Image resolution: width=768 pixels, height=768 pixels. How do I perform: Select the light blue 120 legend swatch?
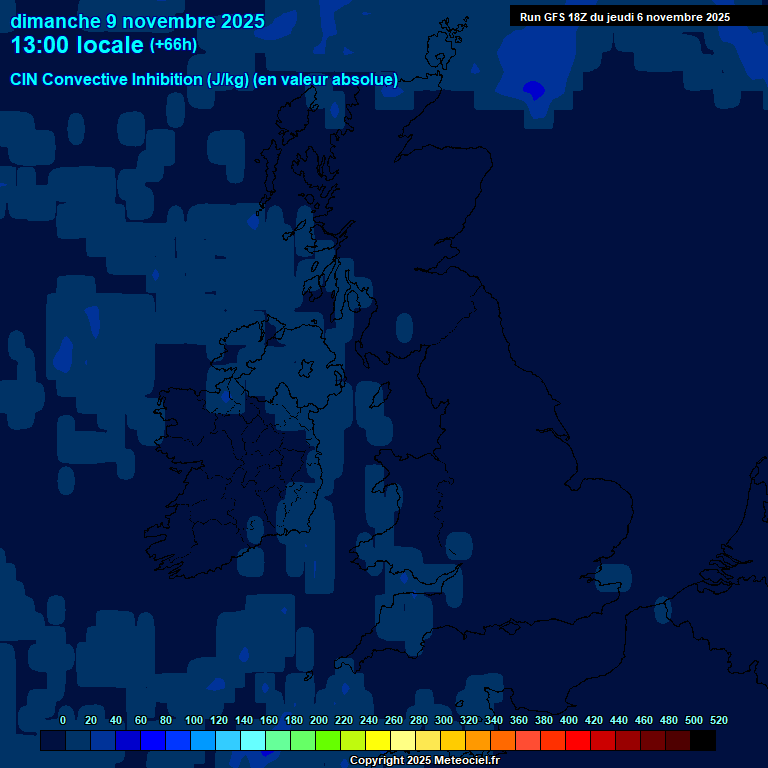coord(203,741)
